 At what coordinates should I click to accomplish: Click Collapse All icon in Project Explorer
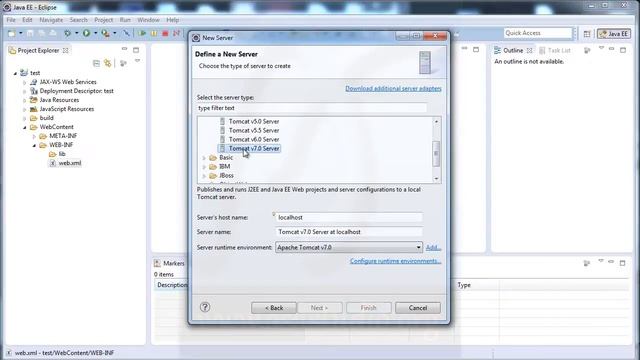click(96, 63)
